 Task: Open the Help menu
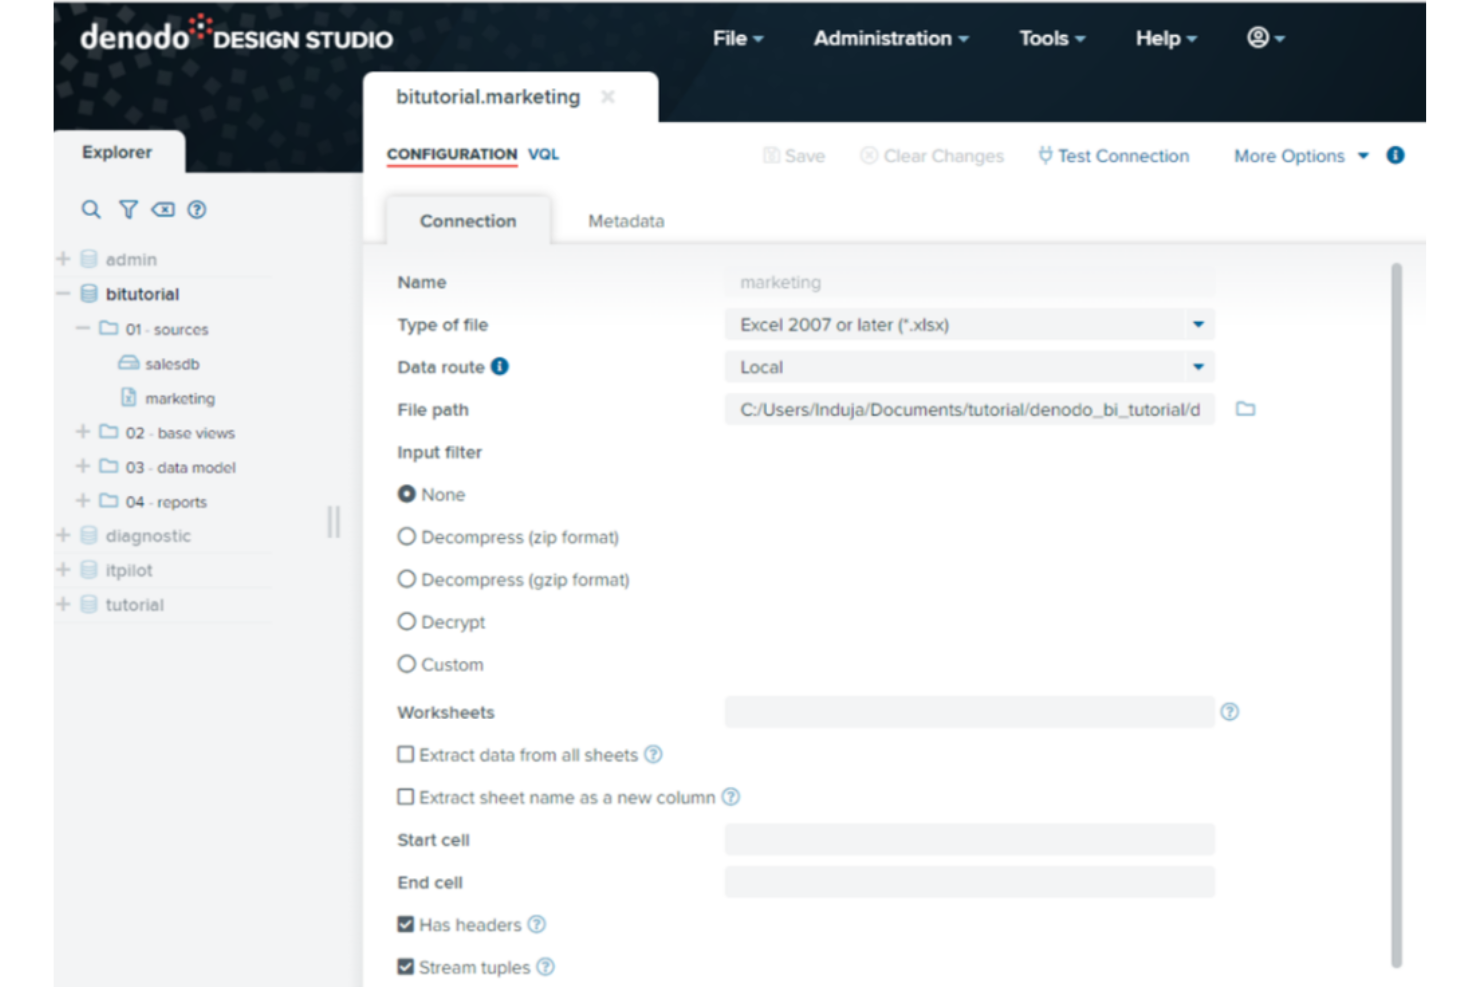point(1166,38)
